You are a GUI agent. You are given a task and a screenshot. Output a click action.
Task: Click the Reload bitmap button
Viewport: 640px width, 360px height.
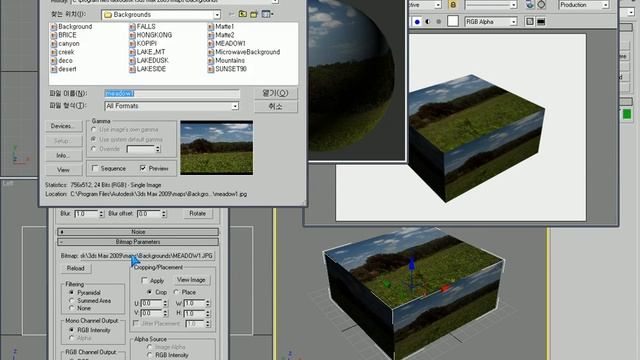click(76, 268)
